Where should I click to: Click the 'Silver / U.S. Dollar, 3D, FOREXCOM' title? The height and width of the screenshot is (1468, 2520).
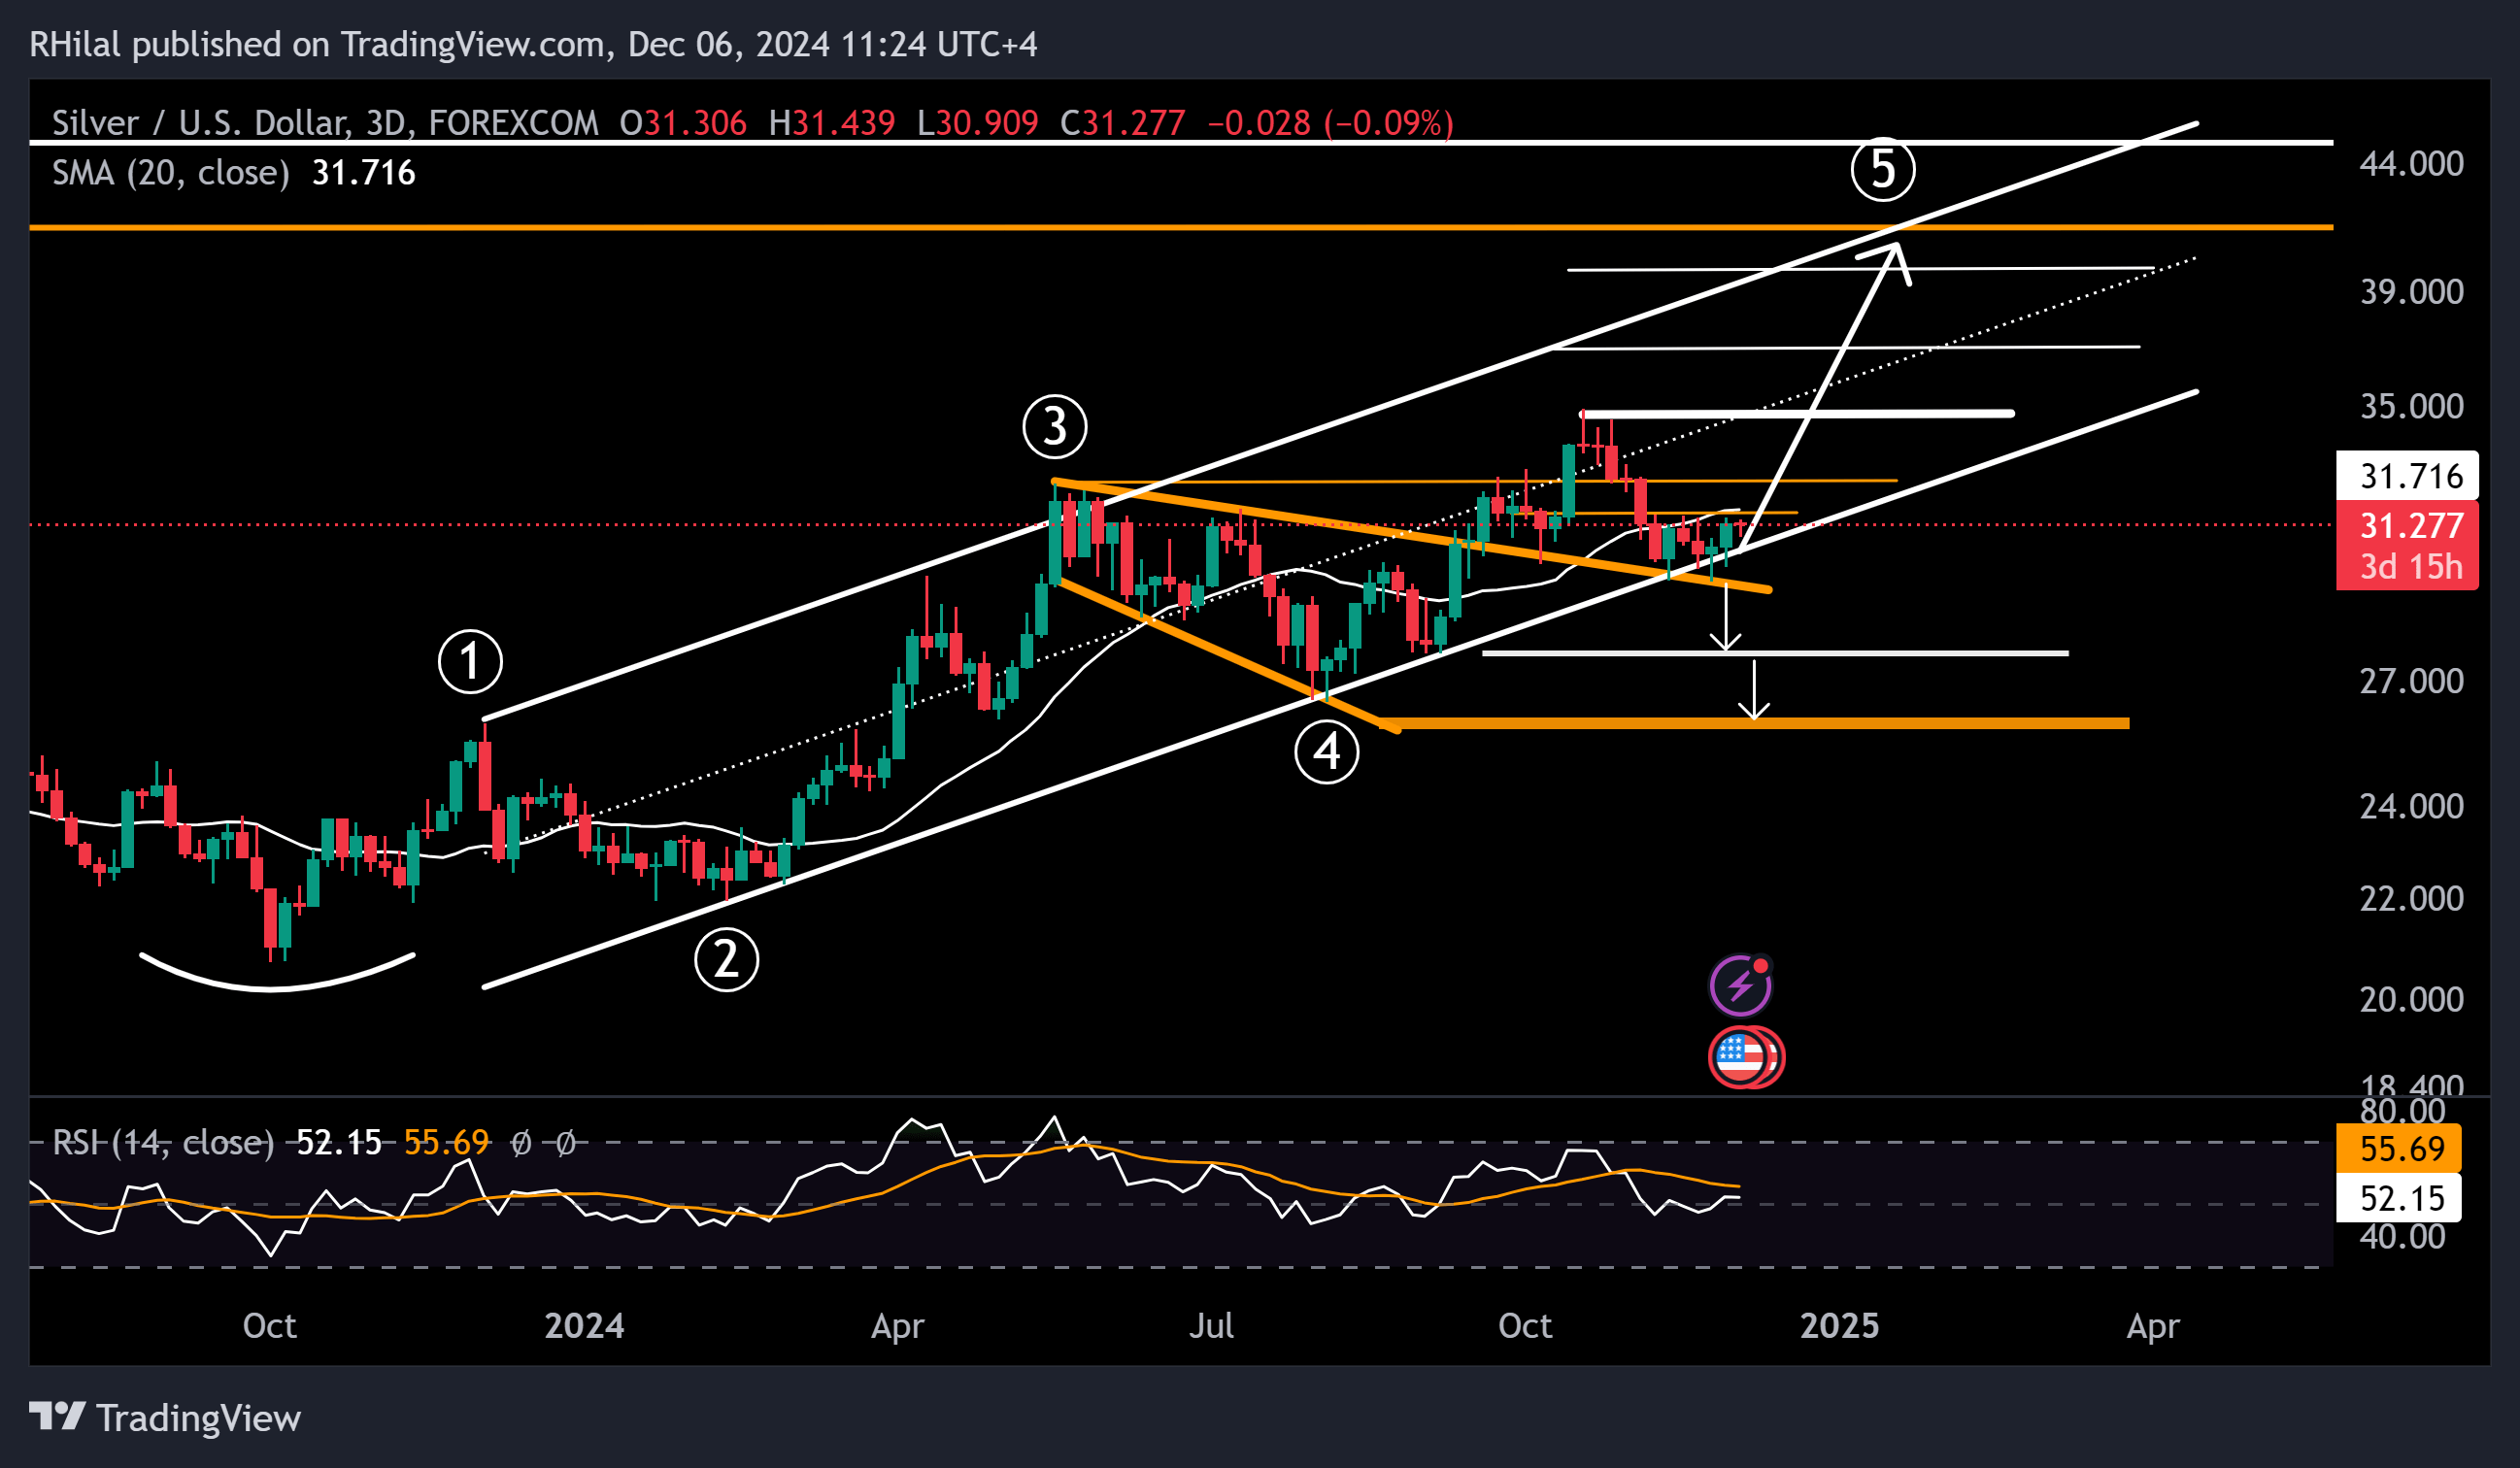325,123
